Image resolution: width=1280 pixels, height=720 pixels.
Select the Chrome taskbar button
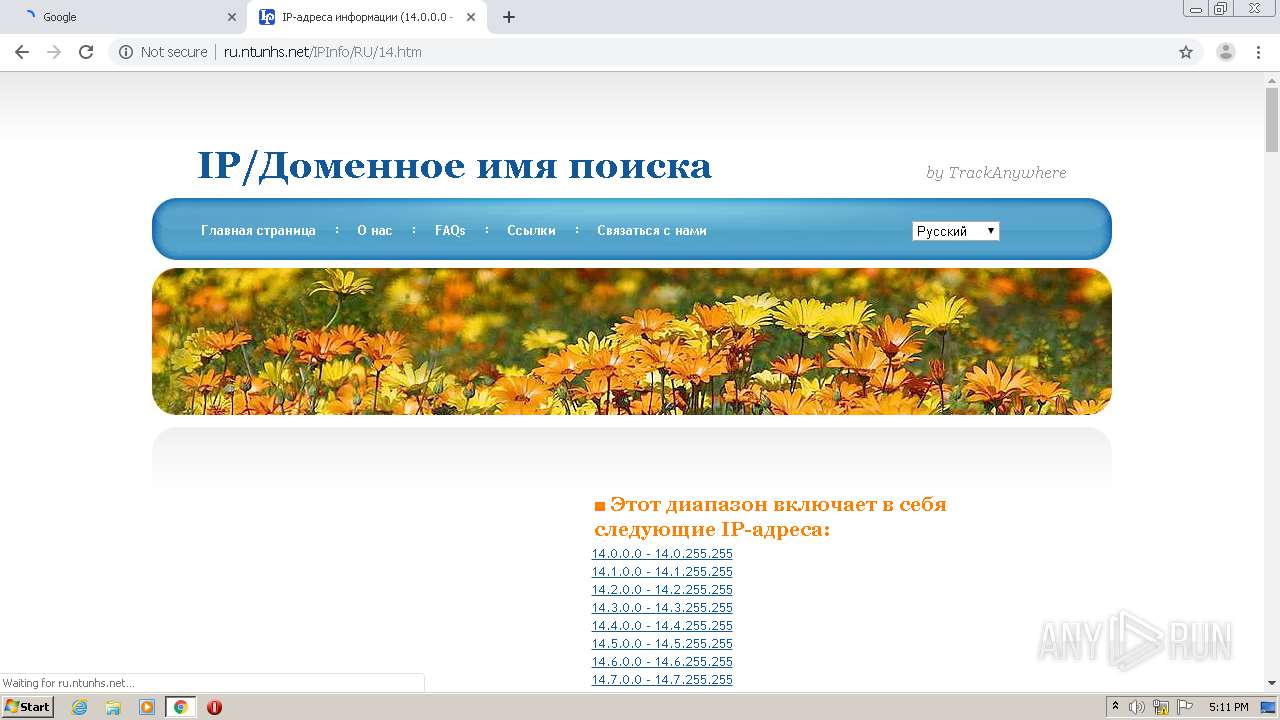coord(181,707)
